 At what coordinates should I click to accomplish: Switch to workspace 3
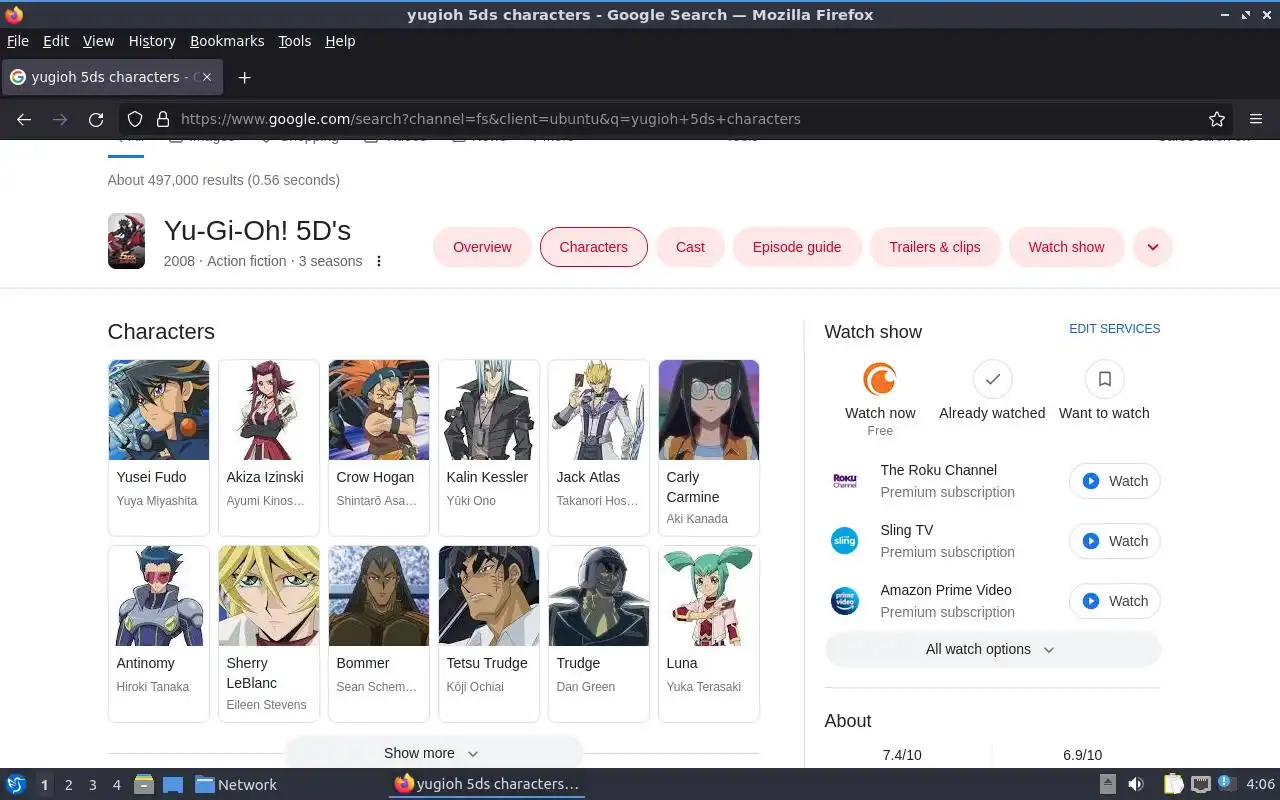pyautogui.click(x=93, y=785)
